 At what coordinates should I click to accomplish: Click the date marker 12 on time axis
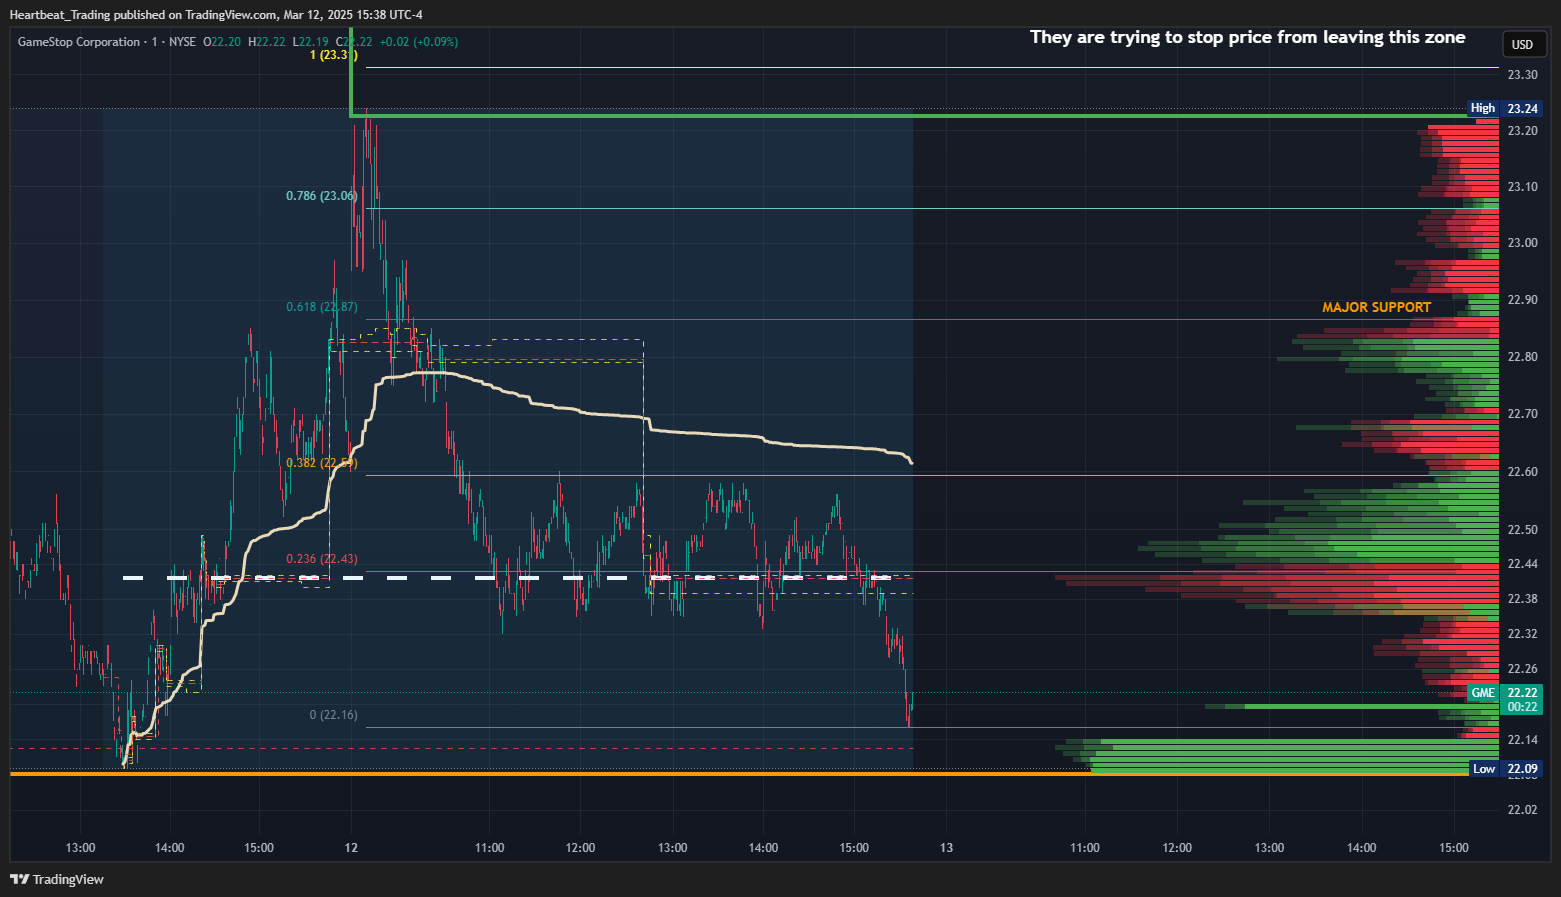[351, 848]
